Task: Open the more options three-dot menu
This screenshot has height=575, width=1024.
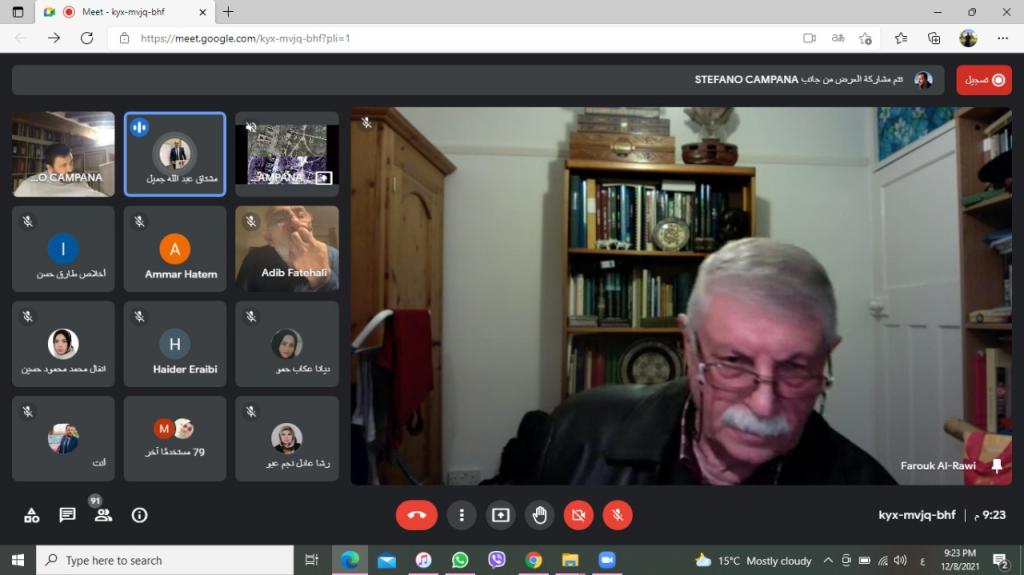Action: coord(461,515)
